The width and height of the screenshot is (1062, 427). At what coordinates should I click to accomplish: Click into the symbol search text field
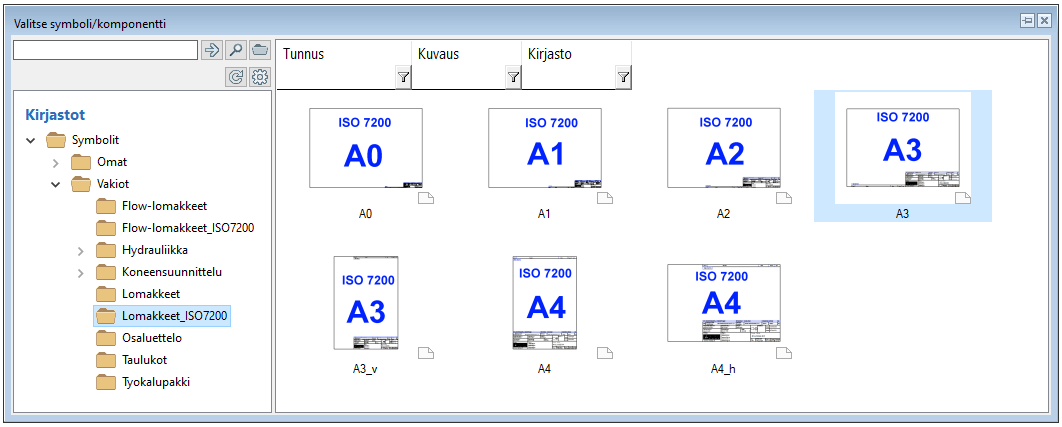click(105, 50)
